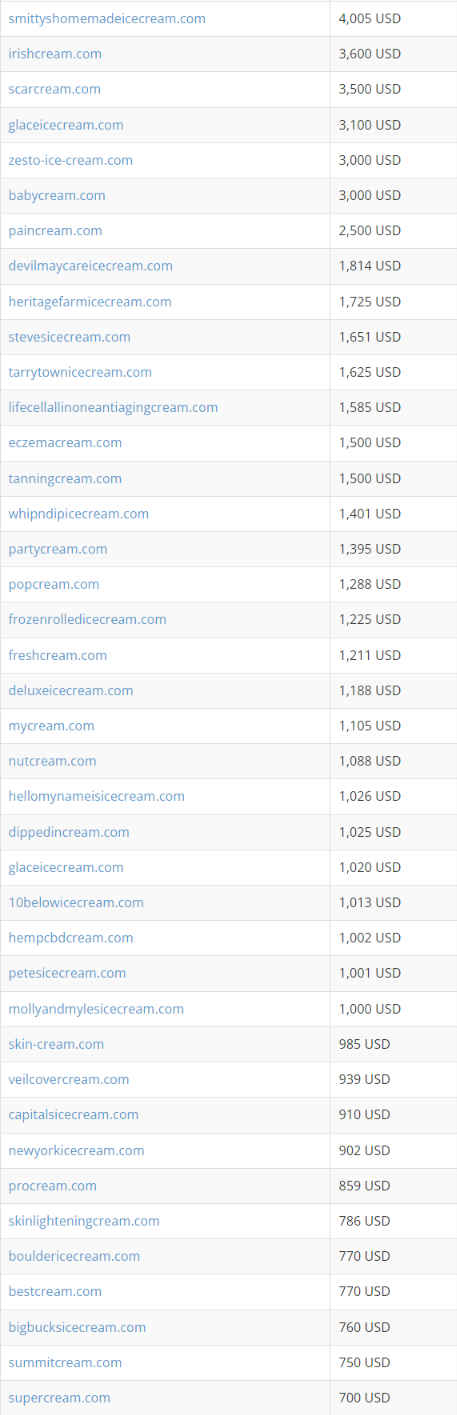
Task: Open babycream.com domain link
Action: (57, 195)
